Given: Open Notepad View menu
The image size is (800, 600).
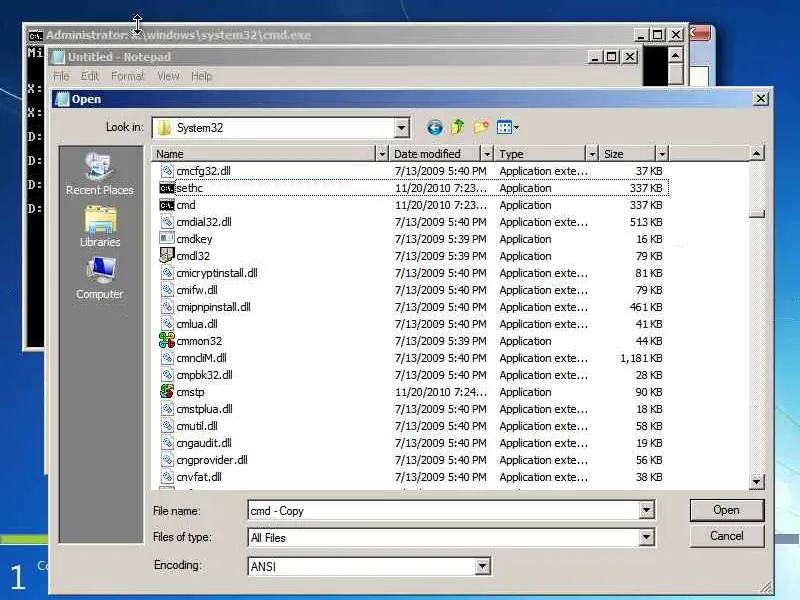Looking at the screenshot, I should point(168,76).
